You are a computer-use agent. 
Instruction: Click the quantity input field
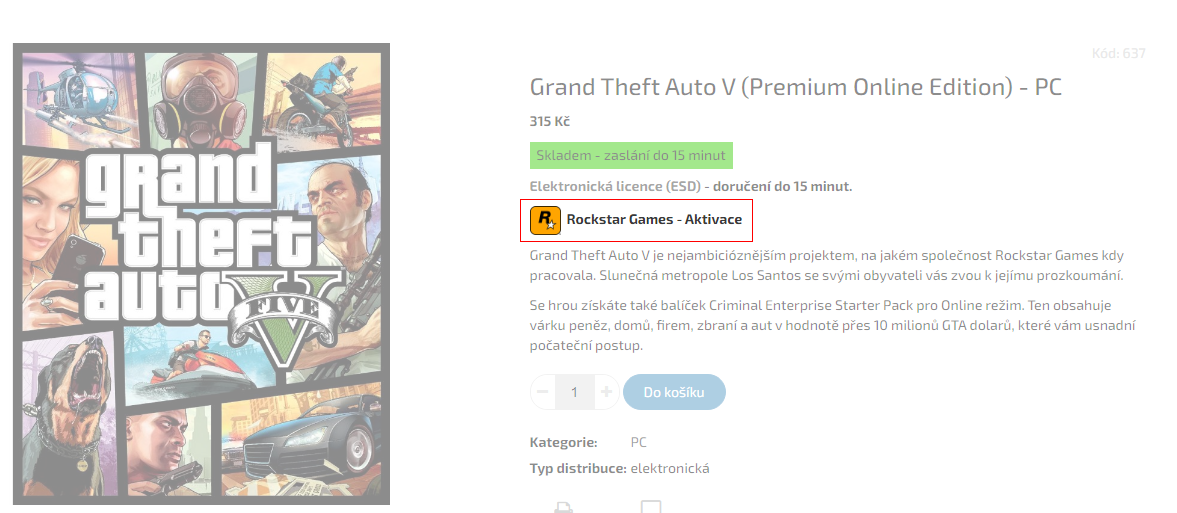pos(575,392)
